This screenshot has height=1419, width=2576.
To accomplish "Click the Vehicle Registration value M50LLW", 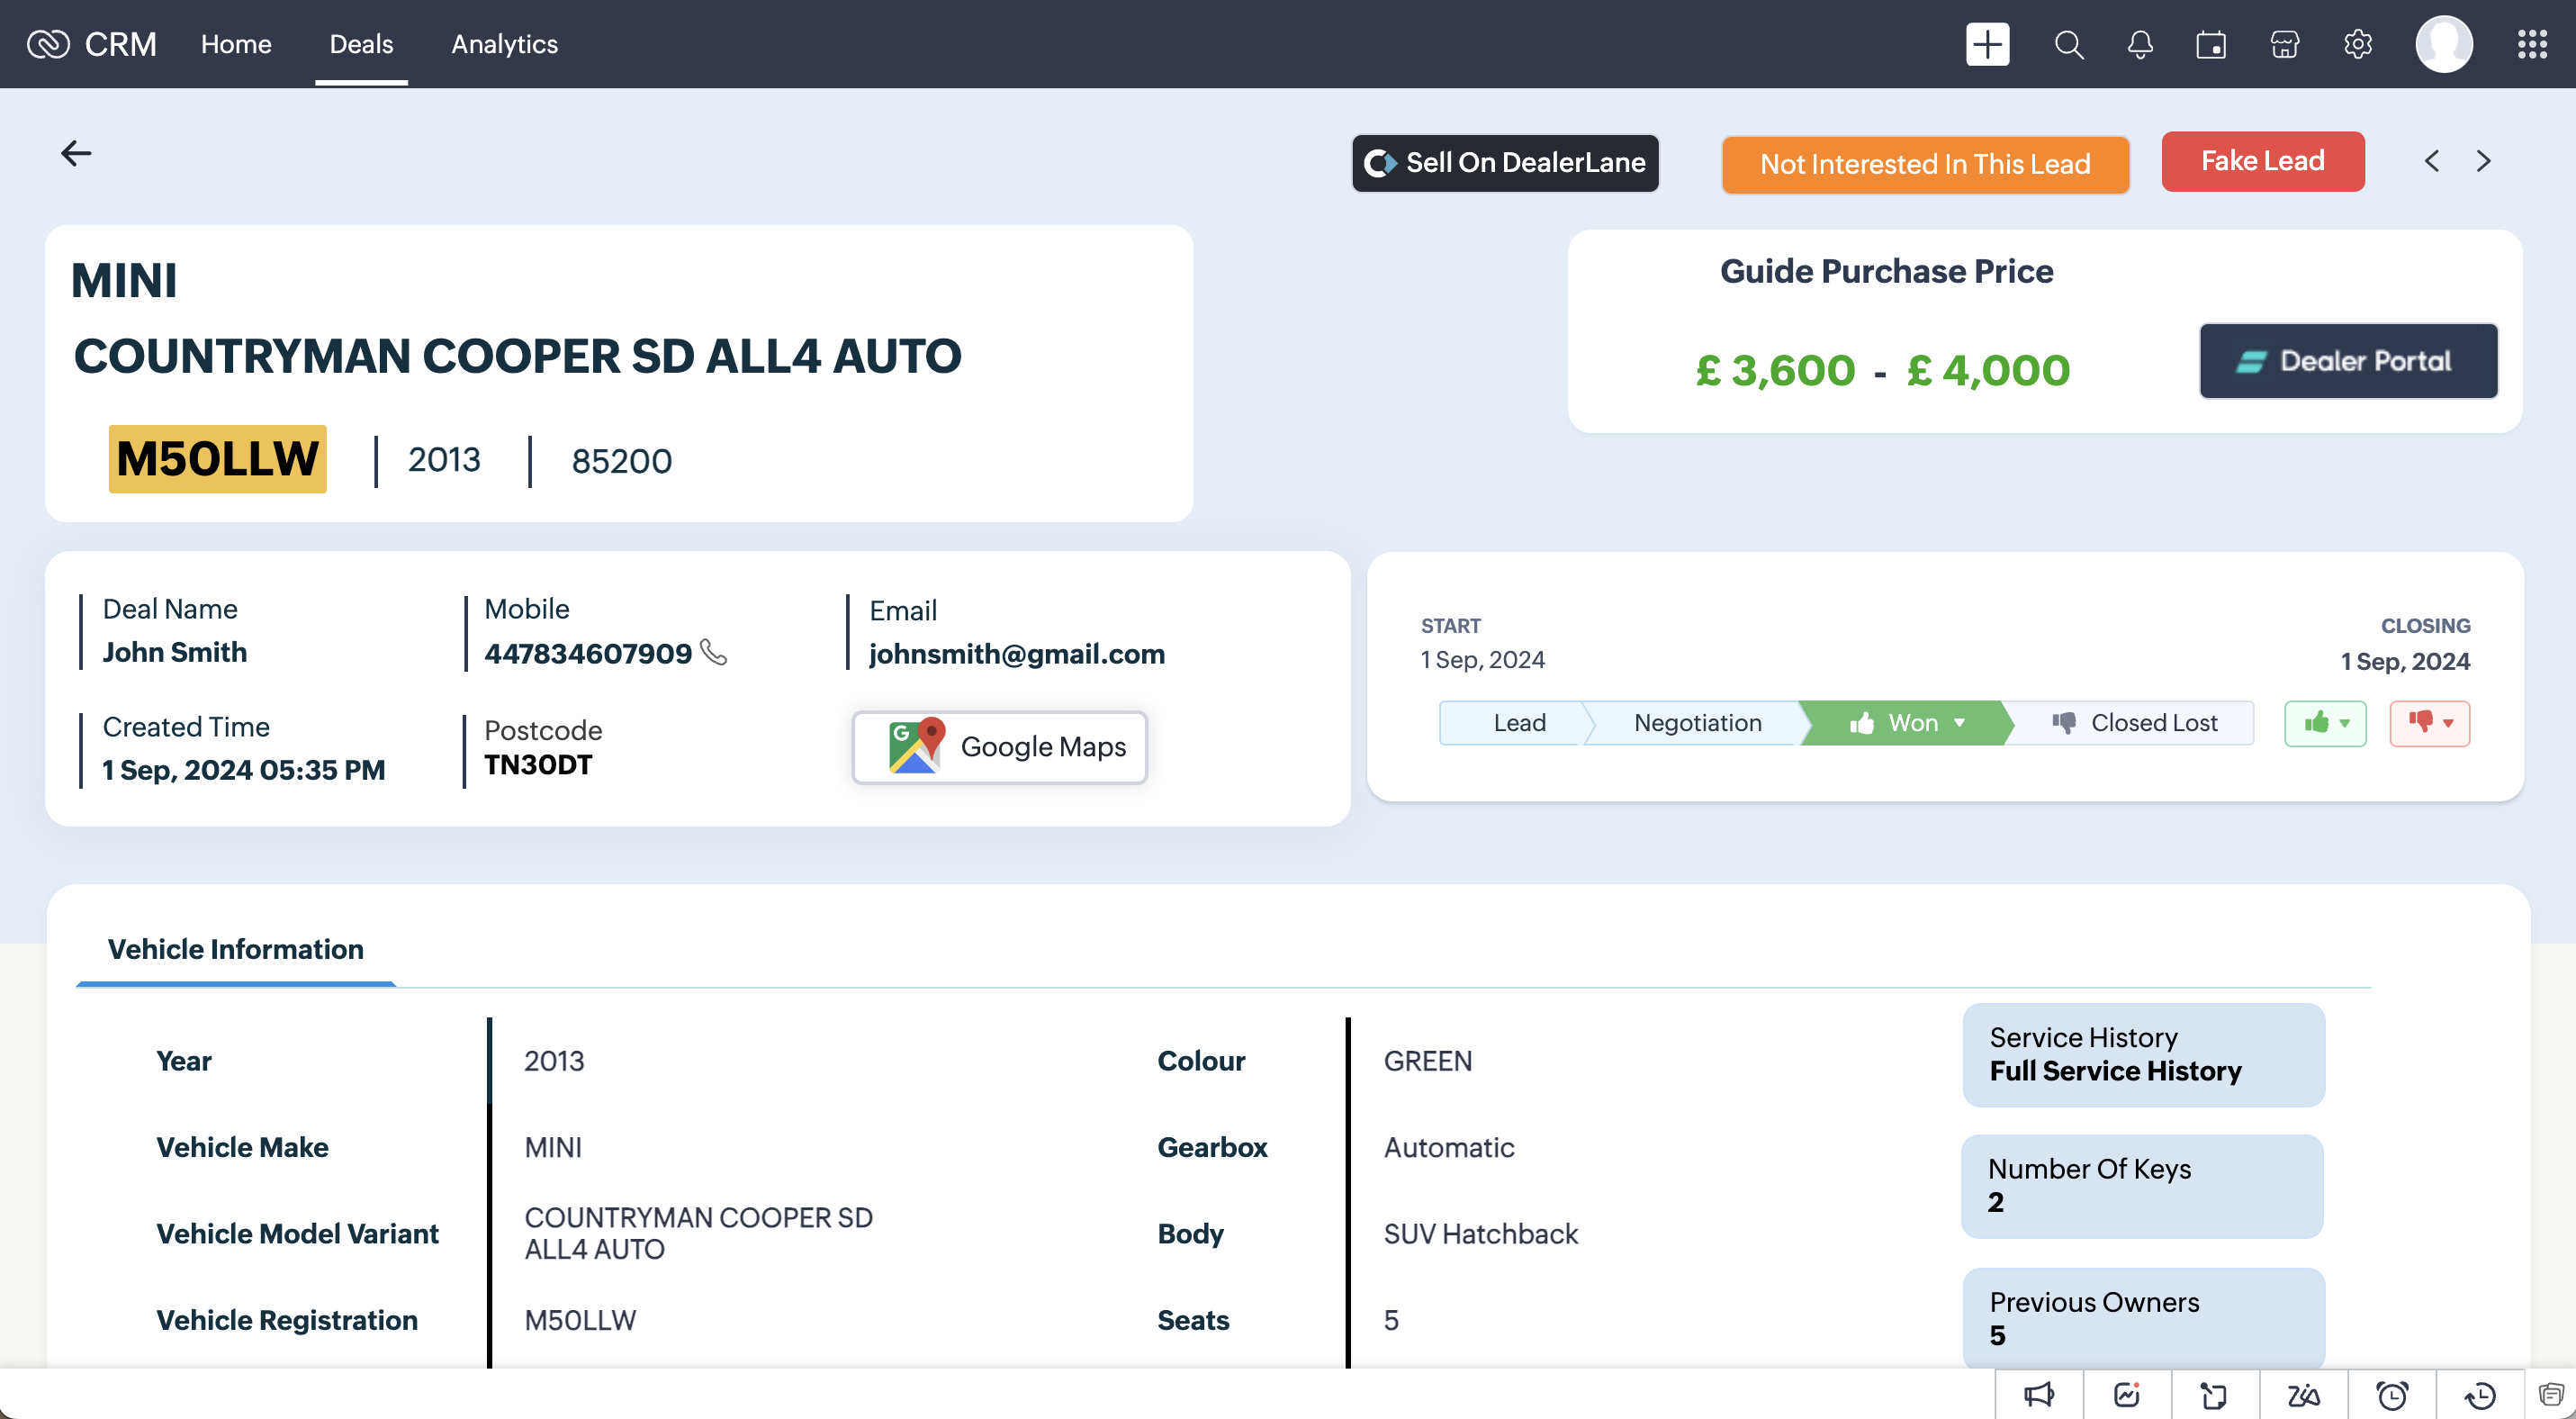I will [x=580, y=1320].
